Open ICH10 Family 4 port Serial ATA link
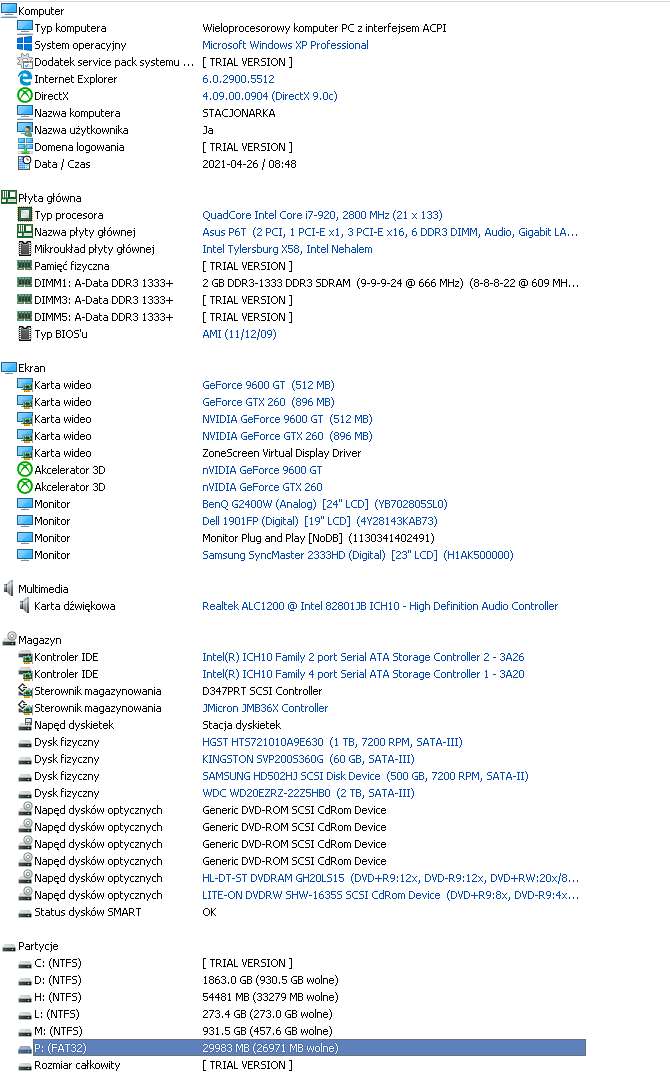This screenshot has height=1086, width=670. [x=363, y=674]
